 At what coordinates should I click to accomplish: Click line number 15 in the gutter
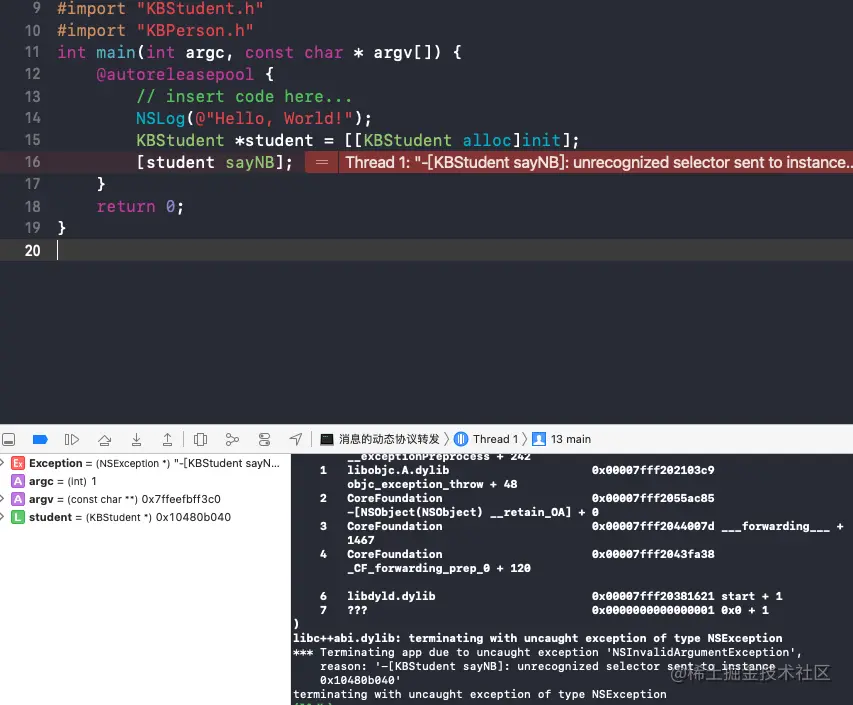(32, 140)
